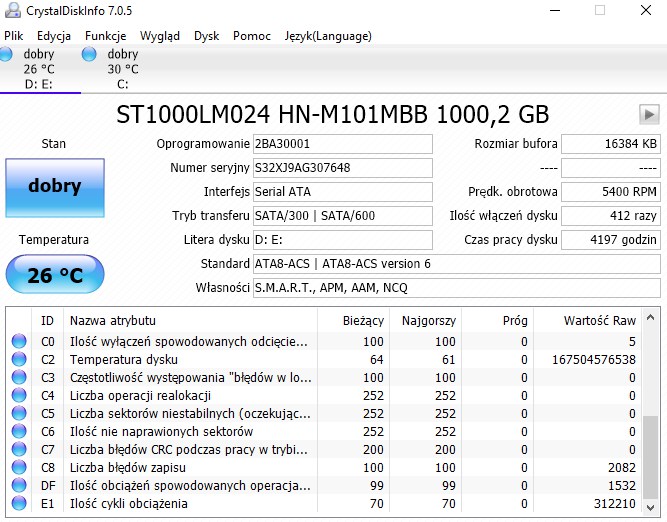Click the Prędk. obrotowa value 5400 RPM
The height and width of the screenshot is (522, 667).
point(611,191)
